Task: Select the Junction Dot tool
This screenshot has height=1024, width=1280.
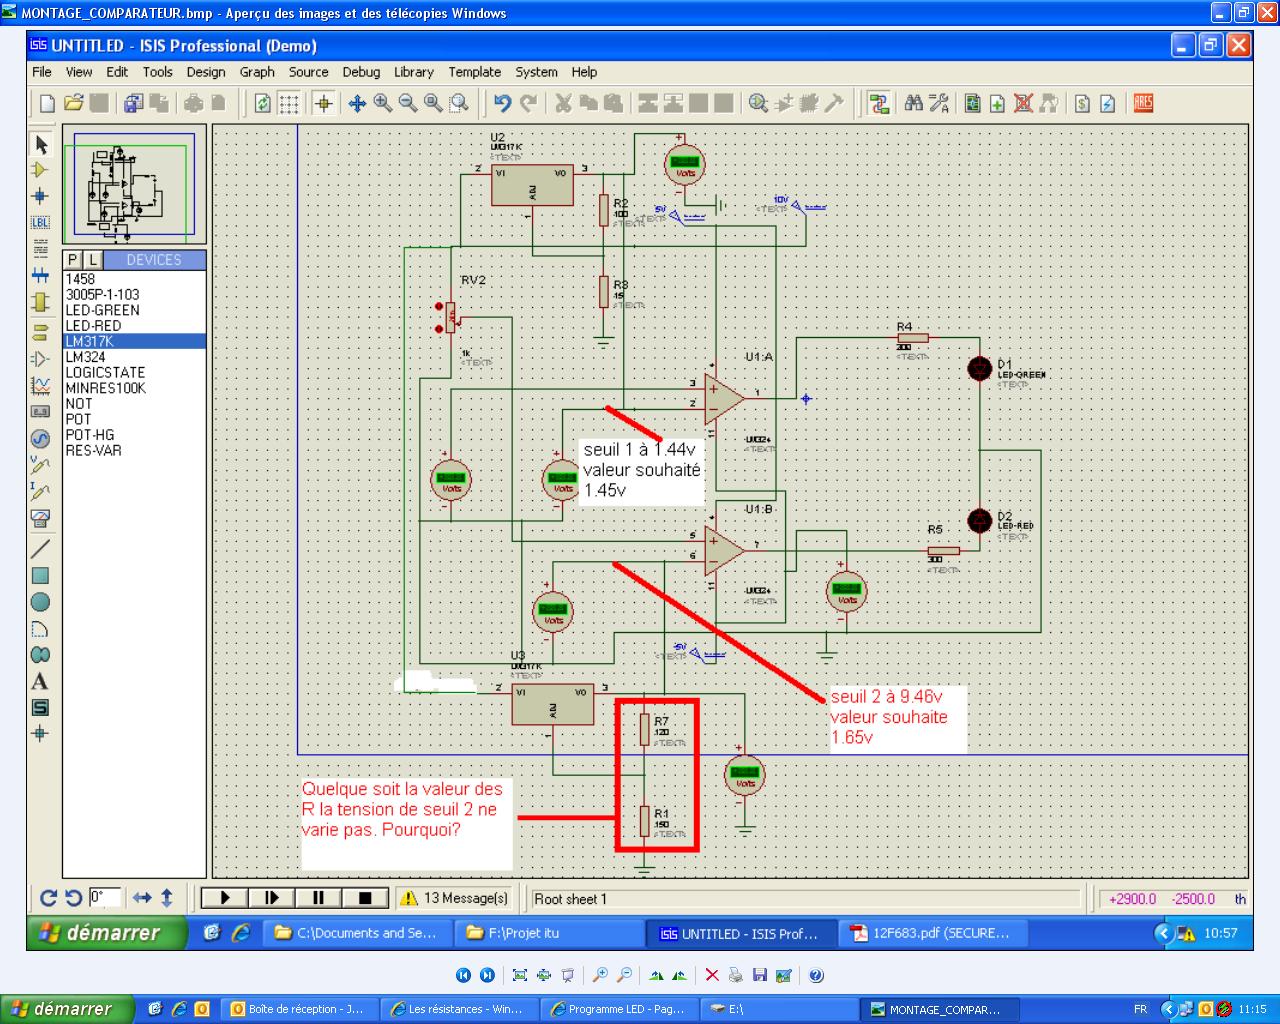Action: (x=40, y=196)
